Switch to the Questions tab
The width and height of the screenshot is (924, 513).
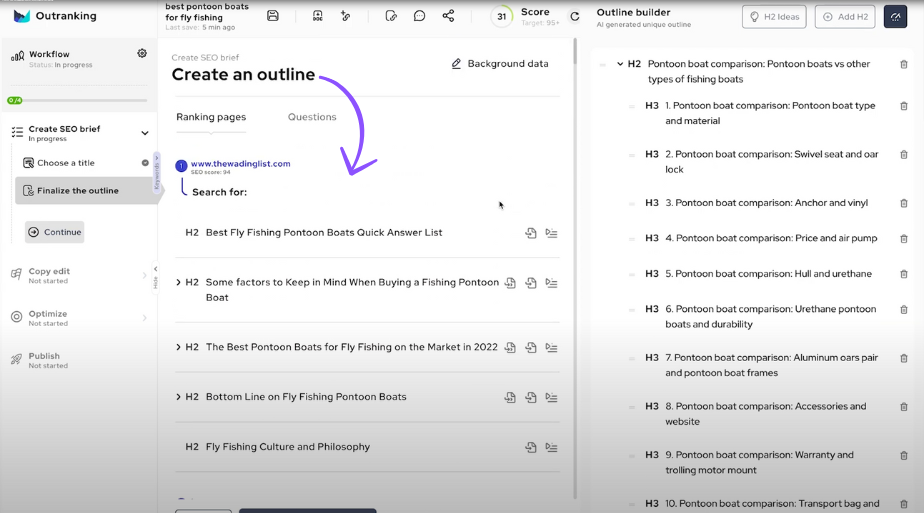[312, 117]
